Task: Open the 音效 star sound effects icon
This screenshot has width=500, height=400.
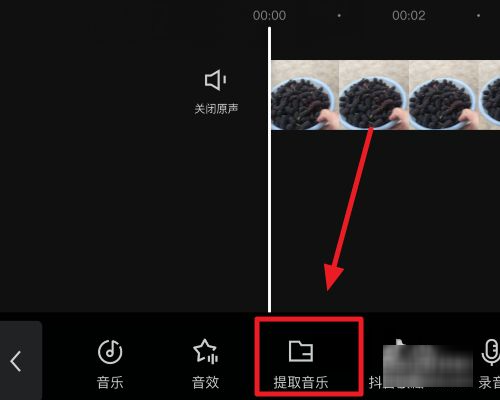Action: click(x=205, y=351)
